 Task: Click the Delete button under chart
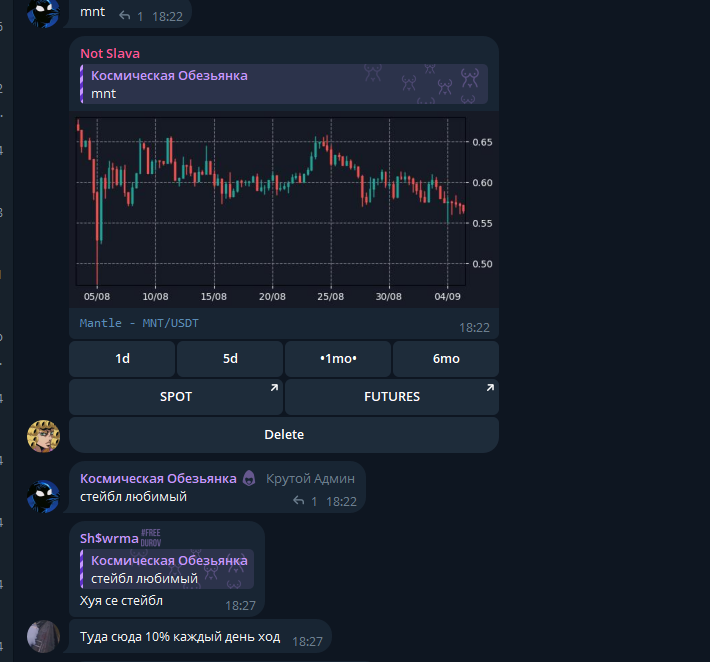[284, 435]
